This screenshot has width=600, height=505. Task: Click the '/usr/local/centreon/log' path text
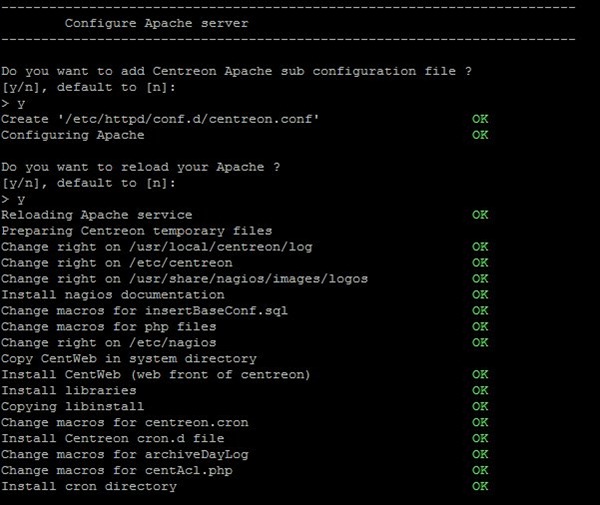(221, 247)
